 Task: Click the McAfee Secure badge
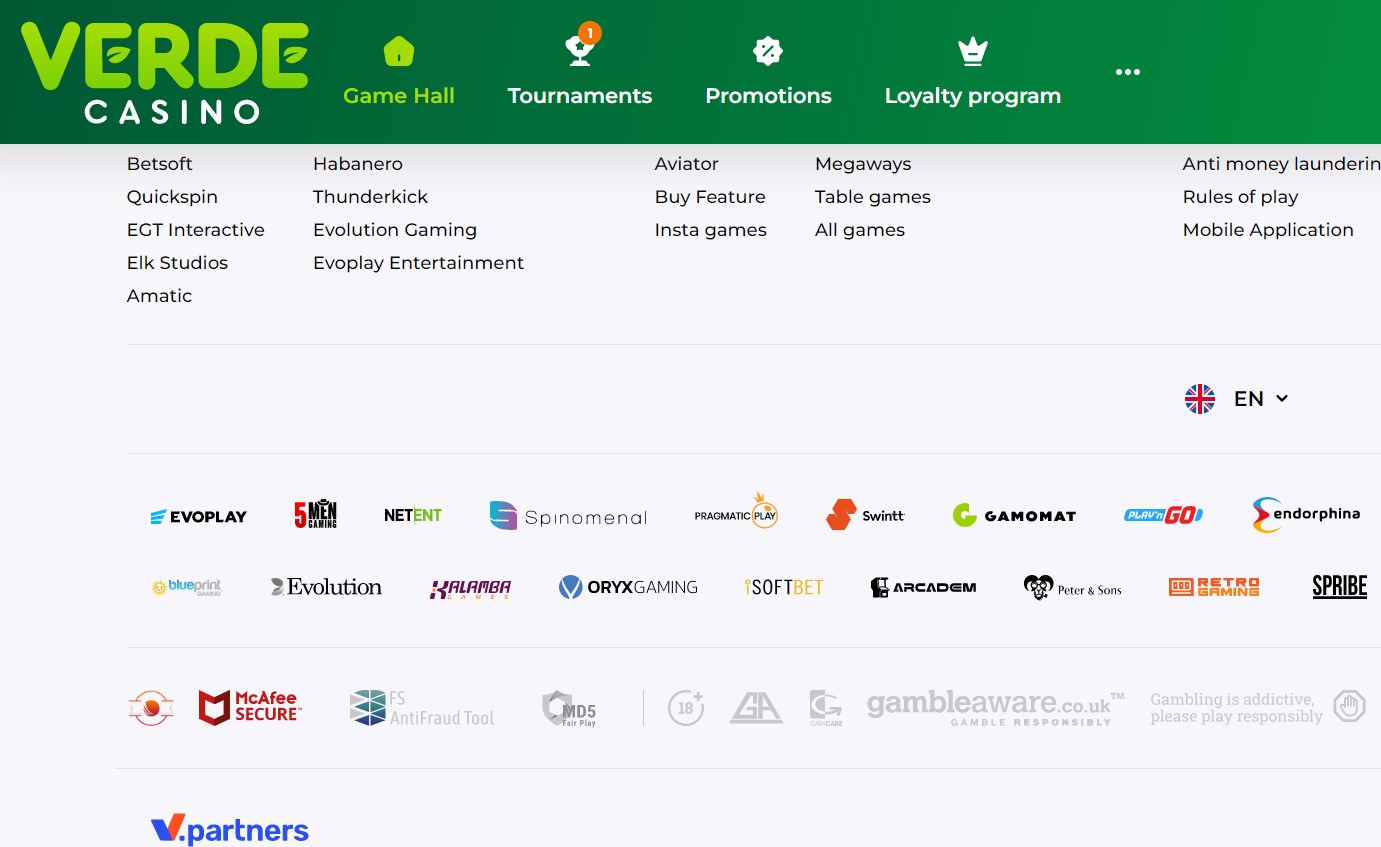click(x=250, y=707)
